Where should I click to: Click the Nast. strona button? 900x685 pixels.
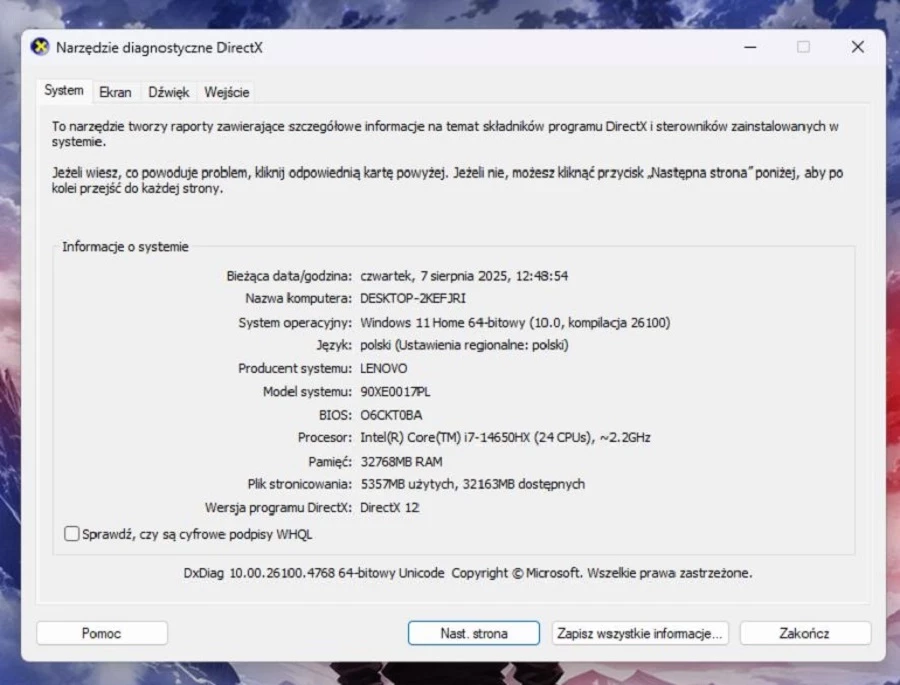[x=474, y=633]
